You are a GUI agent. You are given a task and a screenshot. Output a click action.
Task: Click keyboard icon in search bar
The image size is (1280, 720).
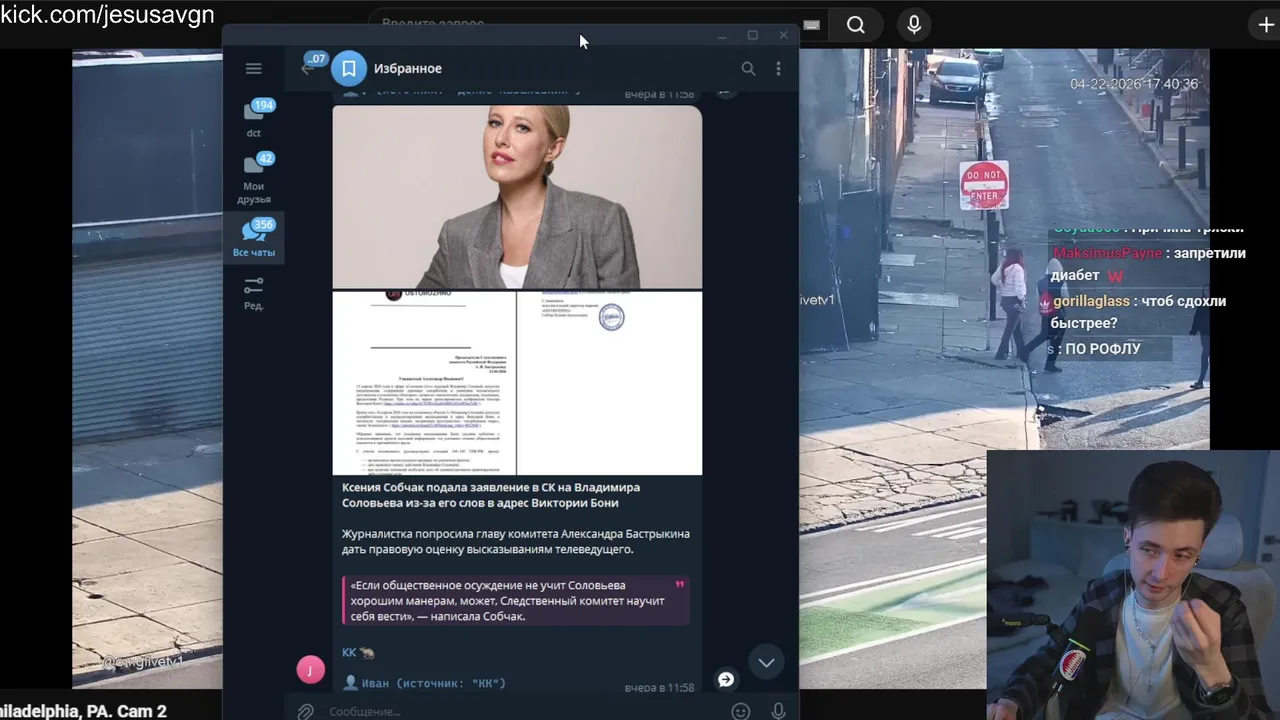pyautogui.click(x=812, y=25)
